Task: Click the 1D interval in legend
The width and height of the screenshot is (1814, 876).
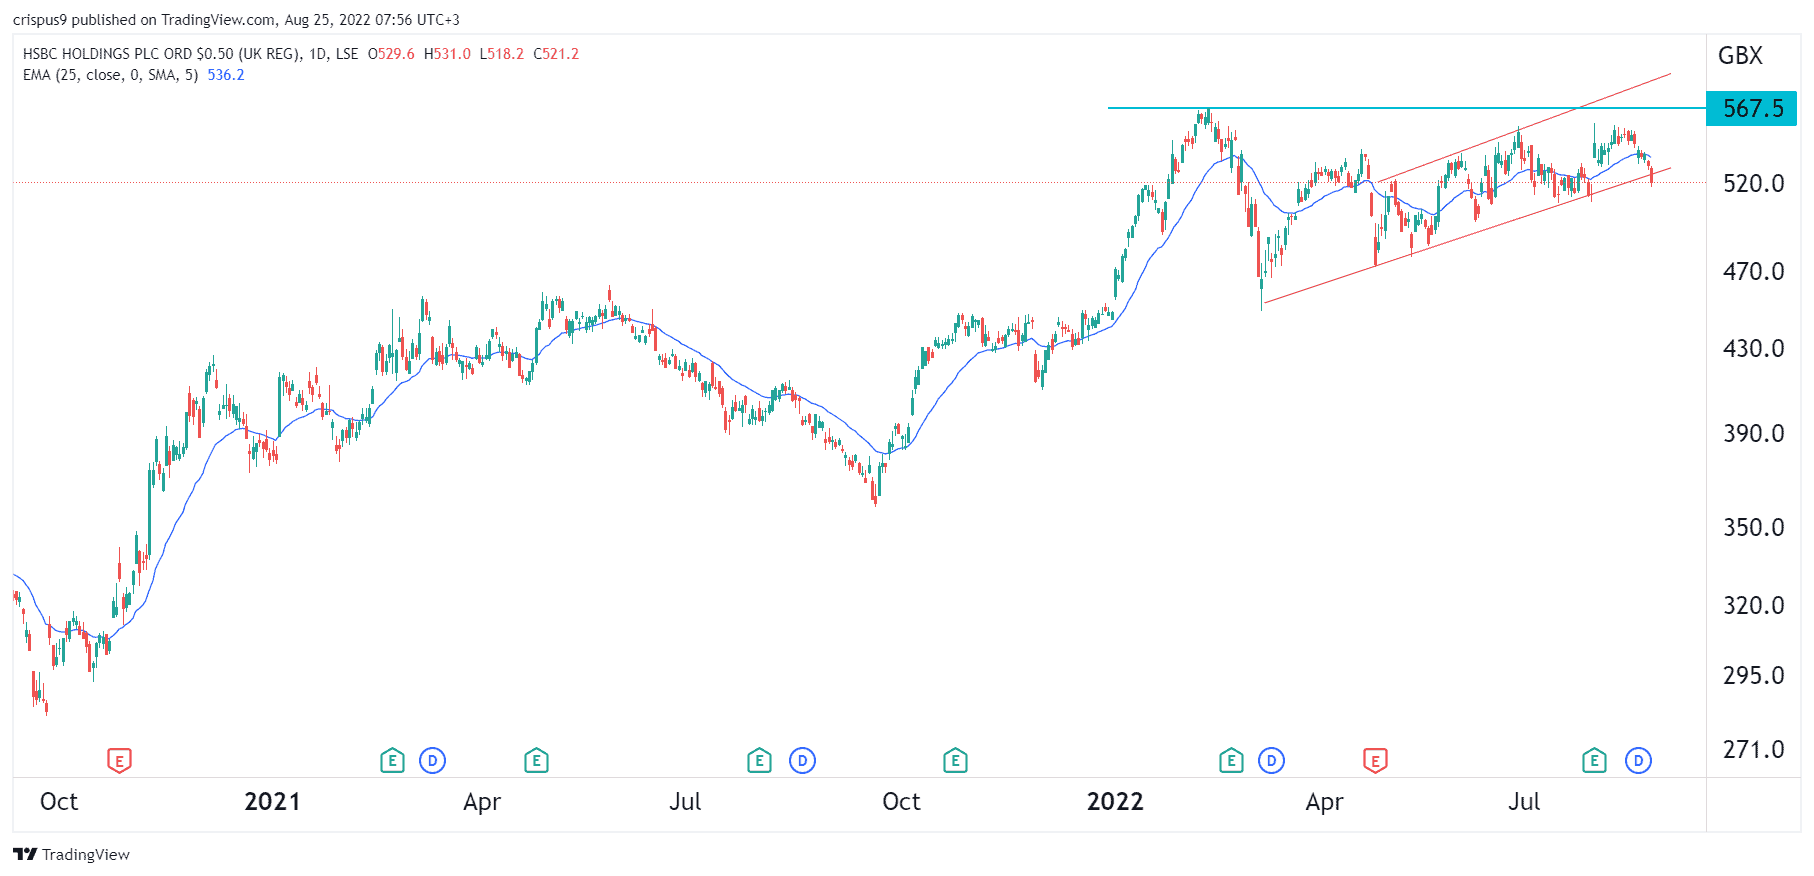Action: 318,54
